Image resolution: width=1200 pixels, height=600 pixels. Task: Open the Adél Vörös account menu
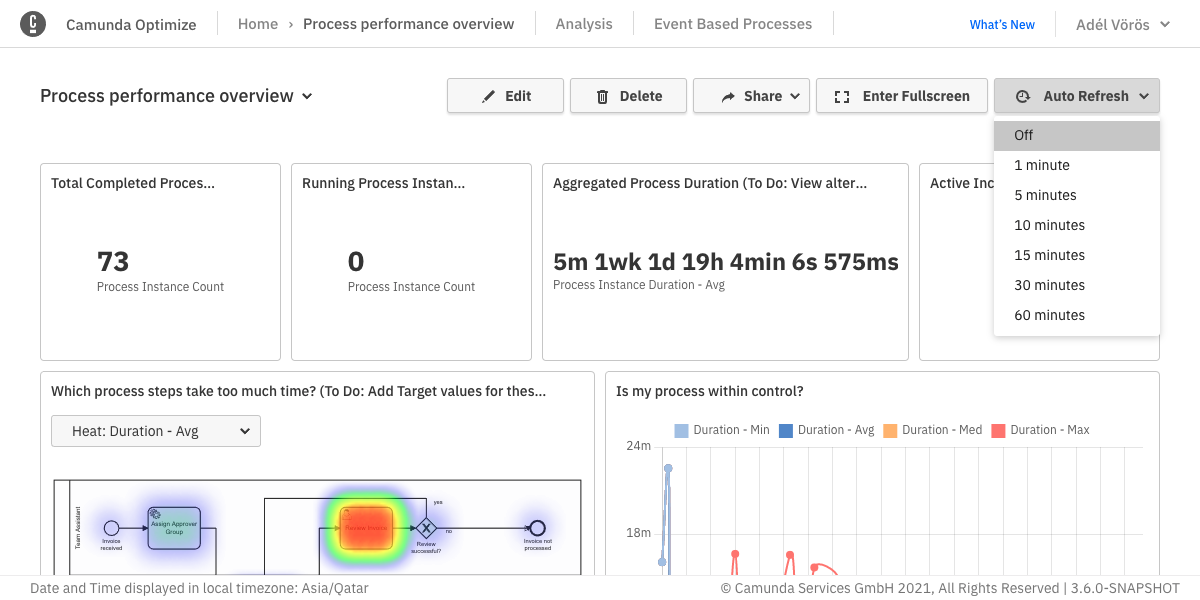tap(1122, 24)
